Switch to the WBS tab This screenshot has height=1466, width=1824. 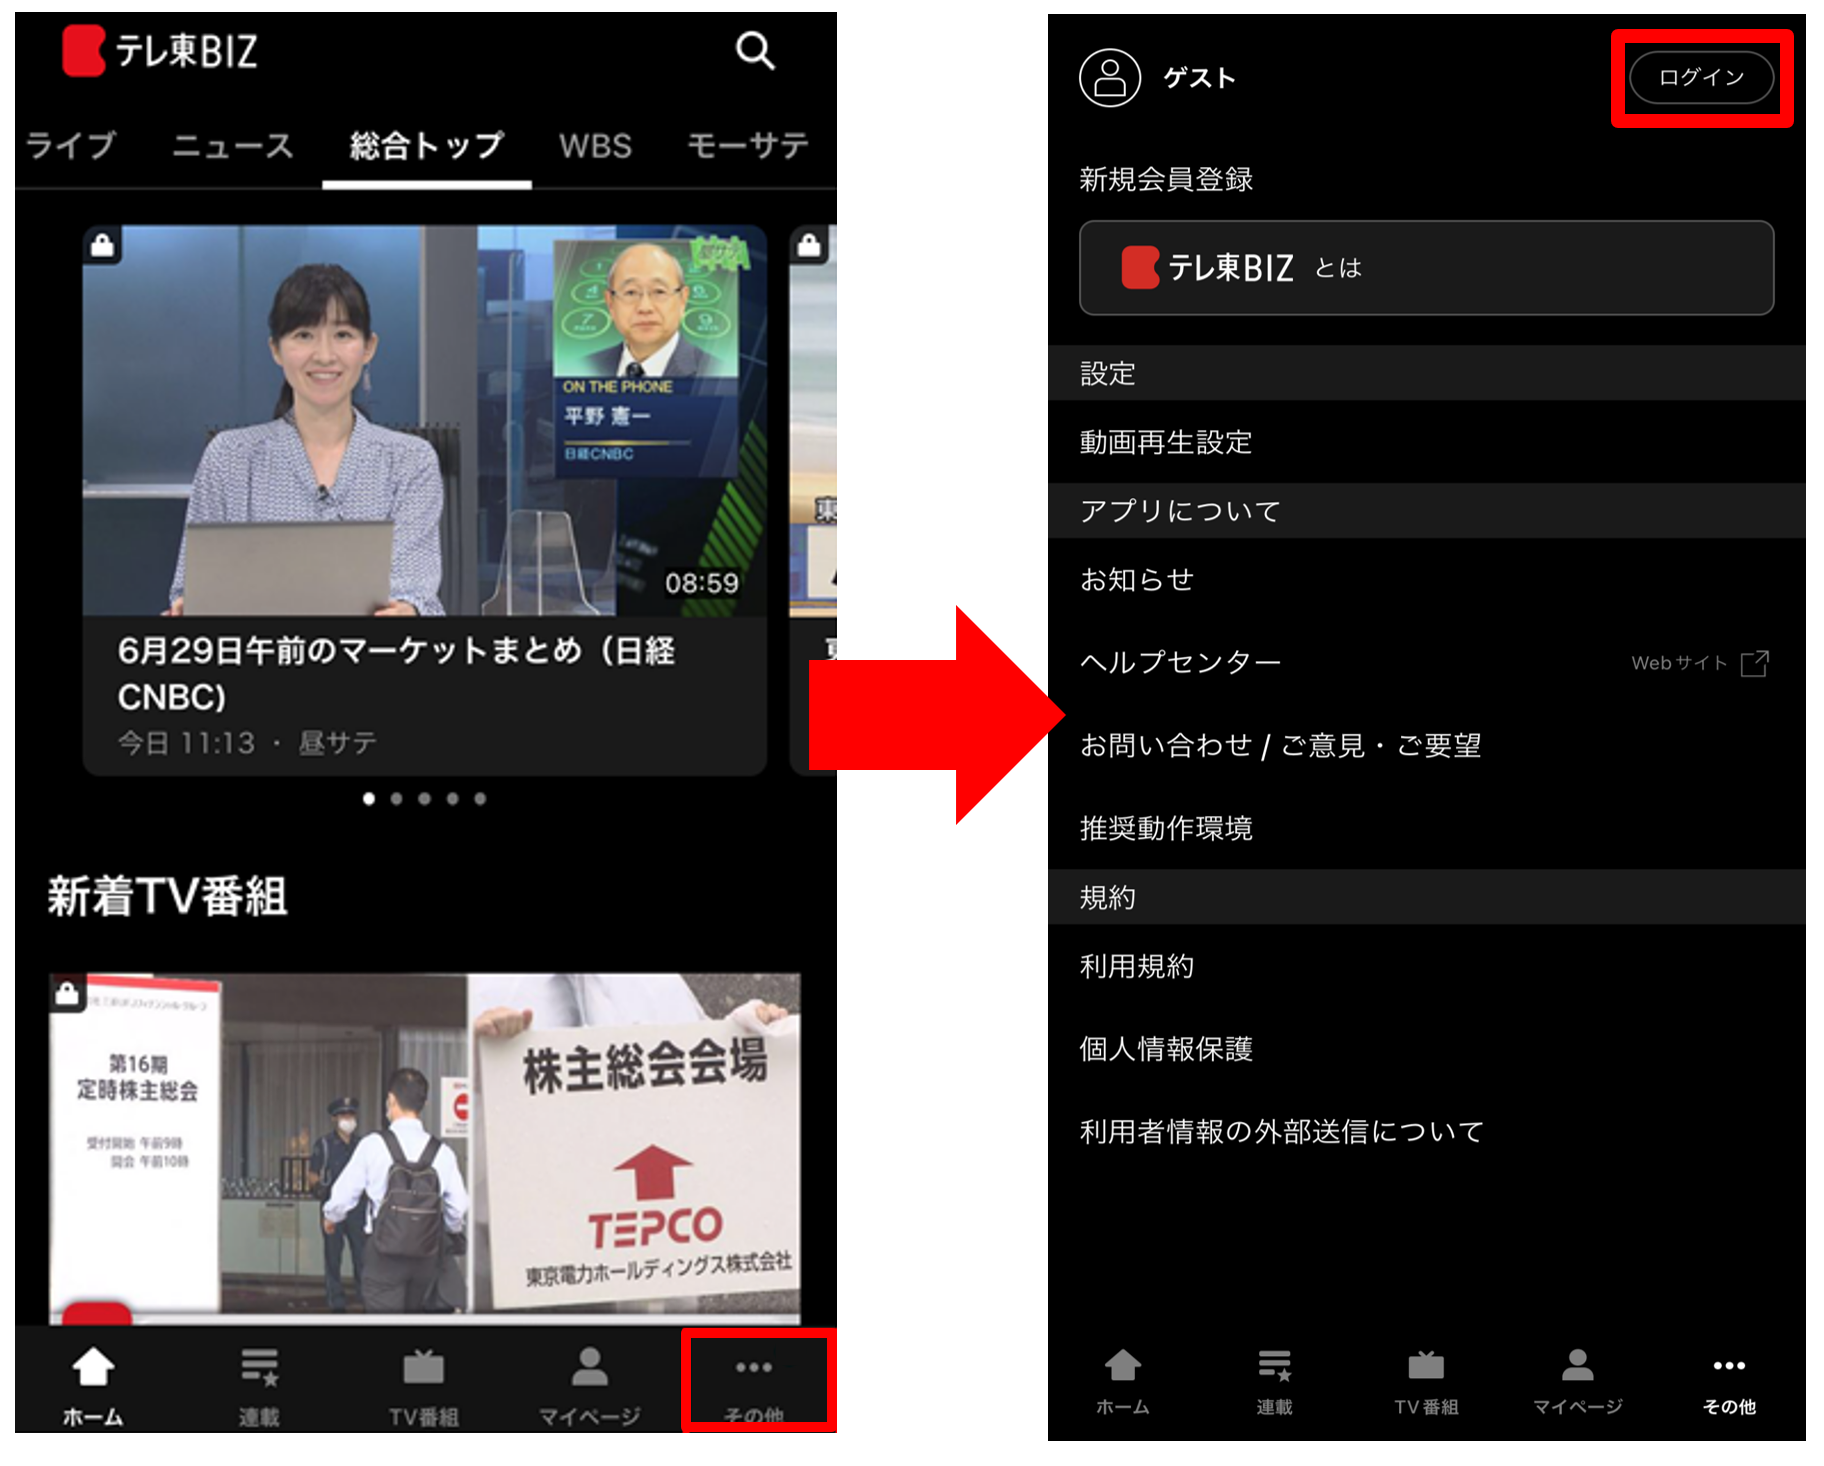[595, 146]
